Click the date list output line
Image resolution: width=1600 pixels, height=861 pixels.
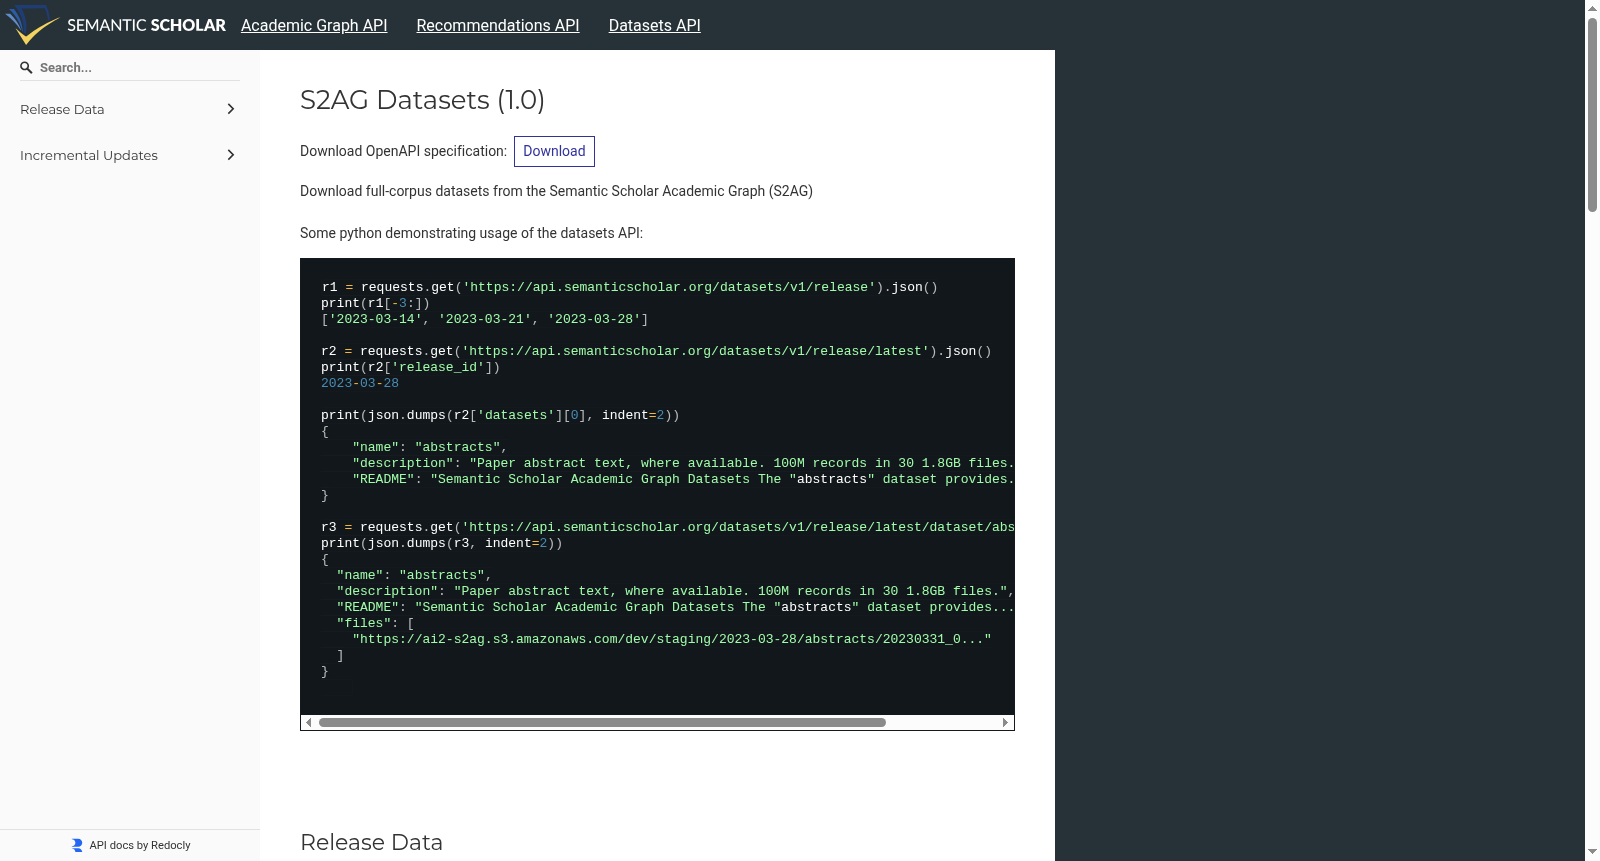485,319
